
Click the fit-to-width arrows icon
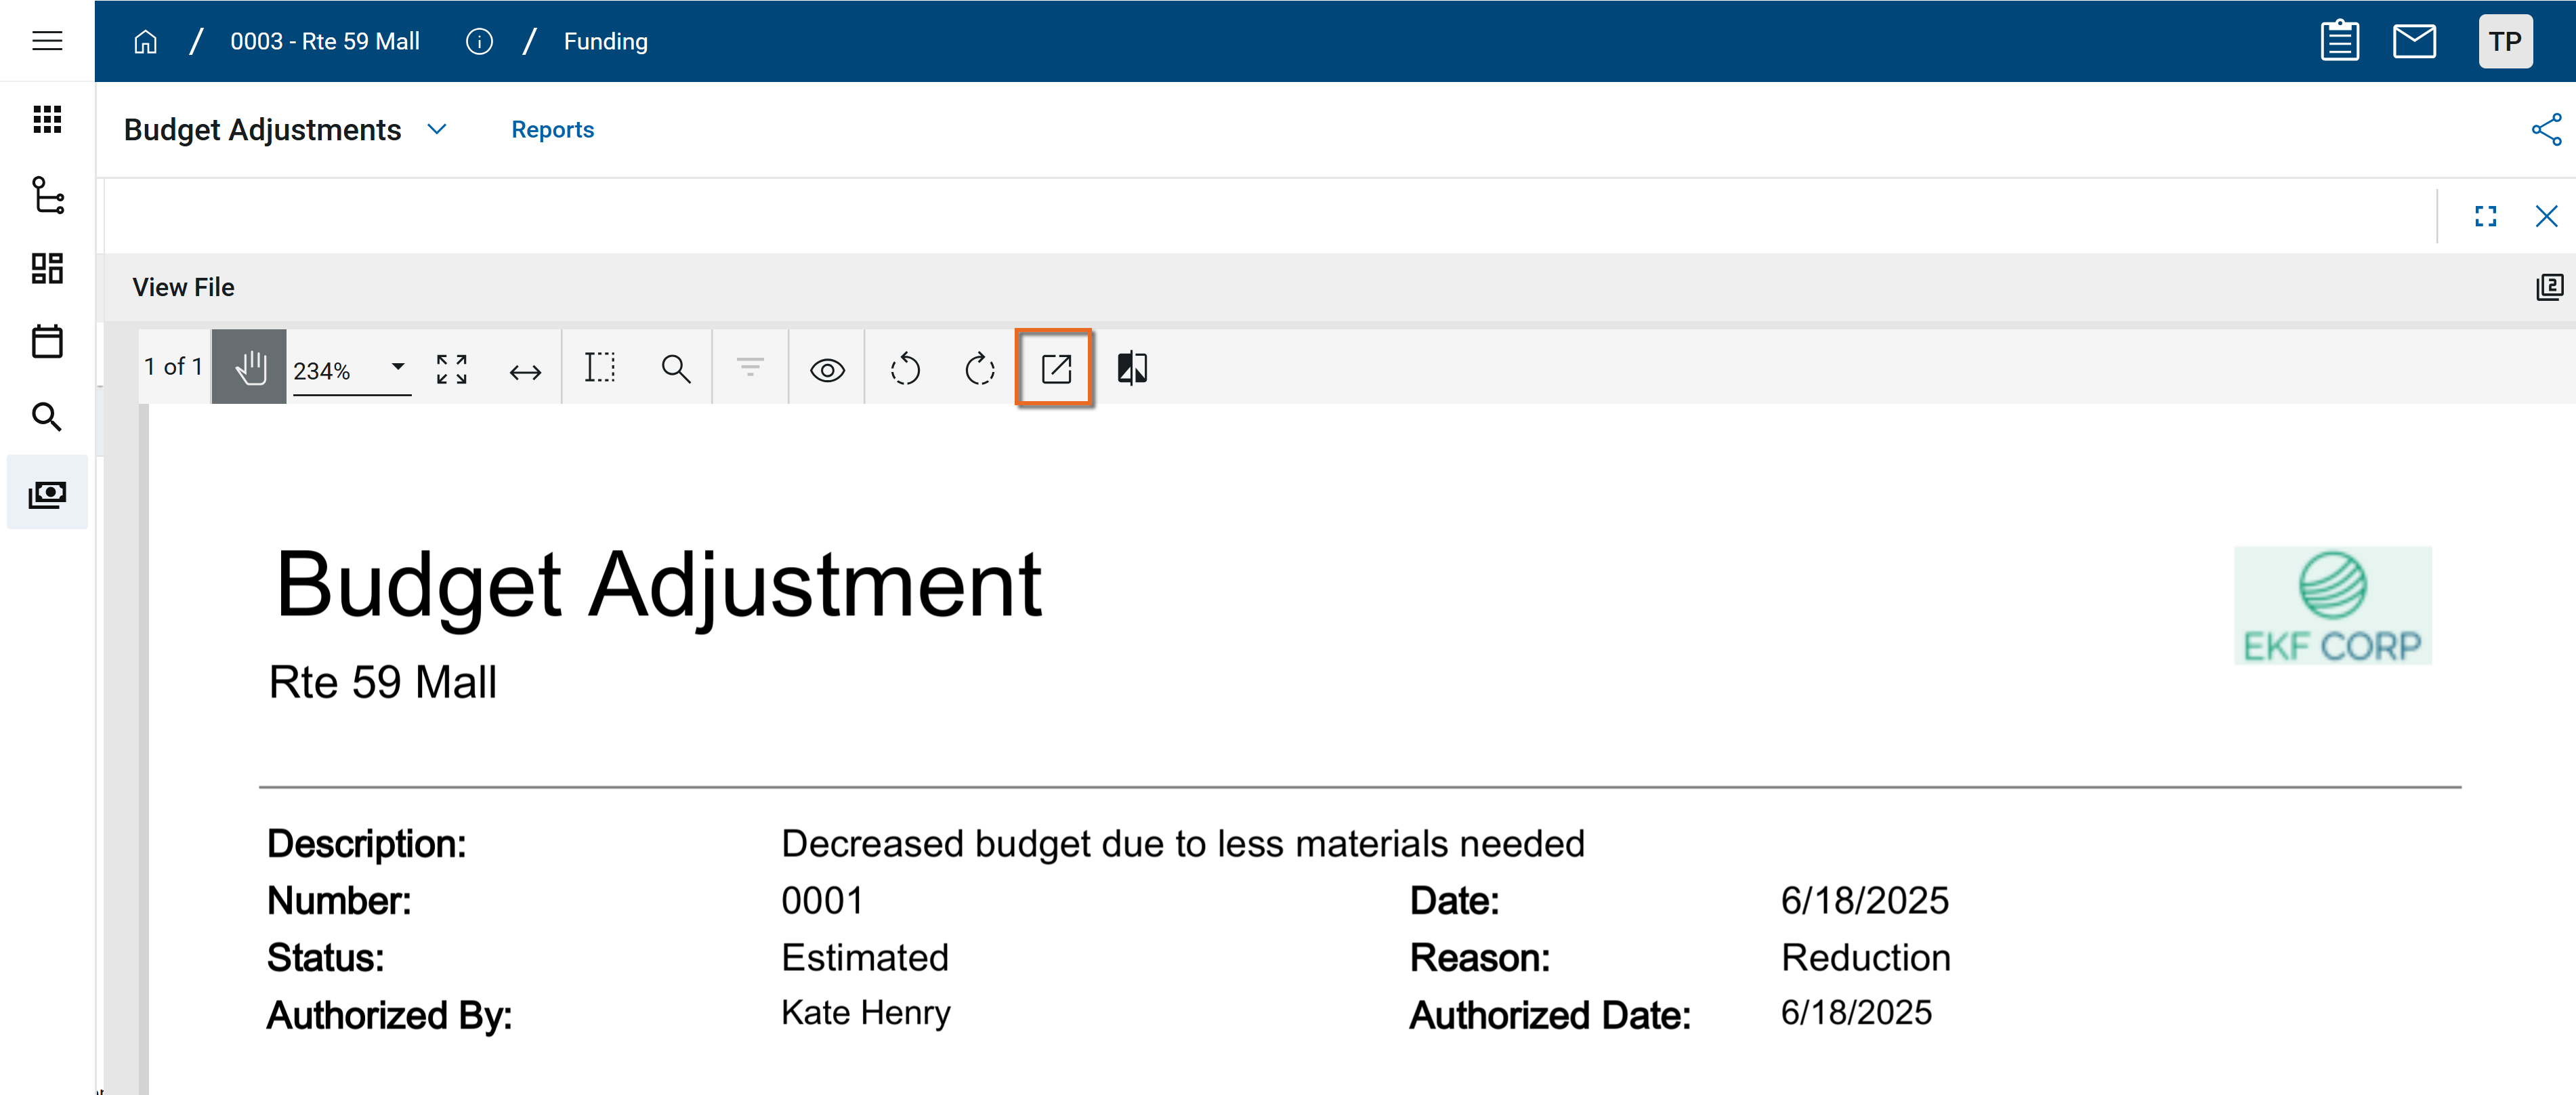pyautogui.click(x=525, y=372)
